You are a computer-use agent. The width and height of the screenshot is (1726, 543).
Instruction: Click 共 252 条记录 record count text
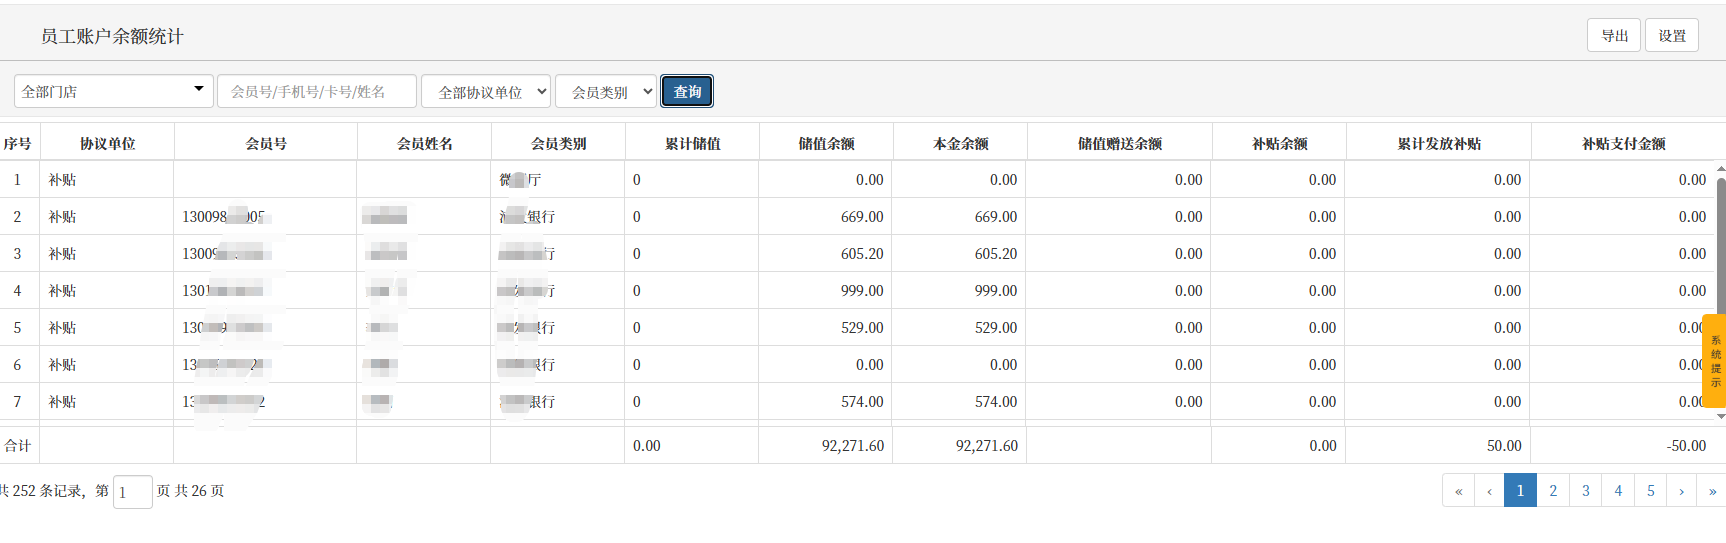[x=41, y=491]
